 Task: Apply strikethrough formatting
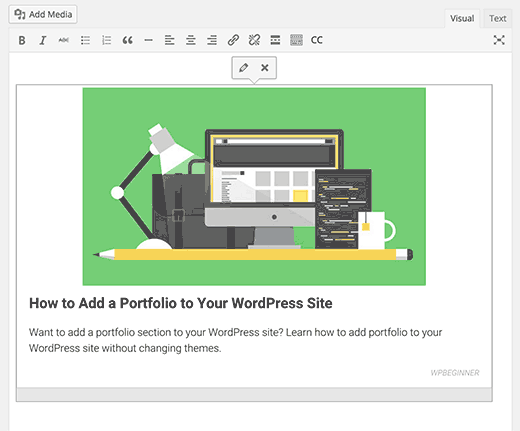(x=64, y=40)
